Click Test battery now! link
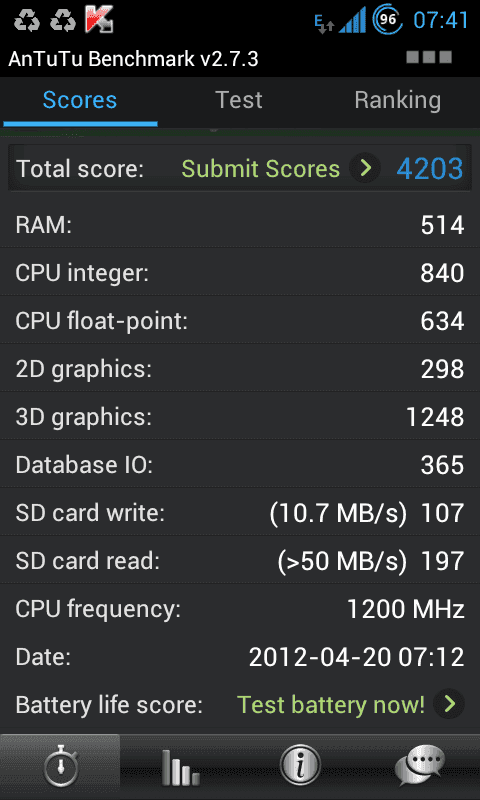 [x=331, y=705]
